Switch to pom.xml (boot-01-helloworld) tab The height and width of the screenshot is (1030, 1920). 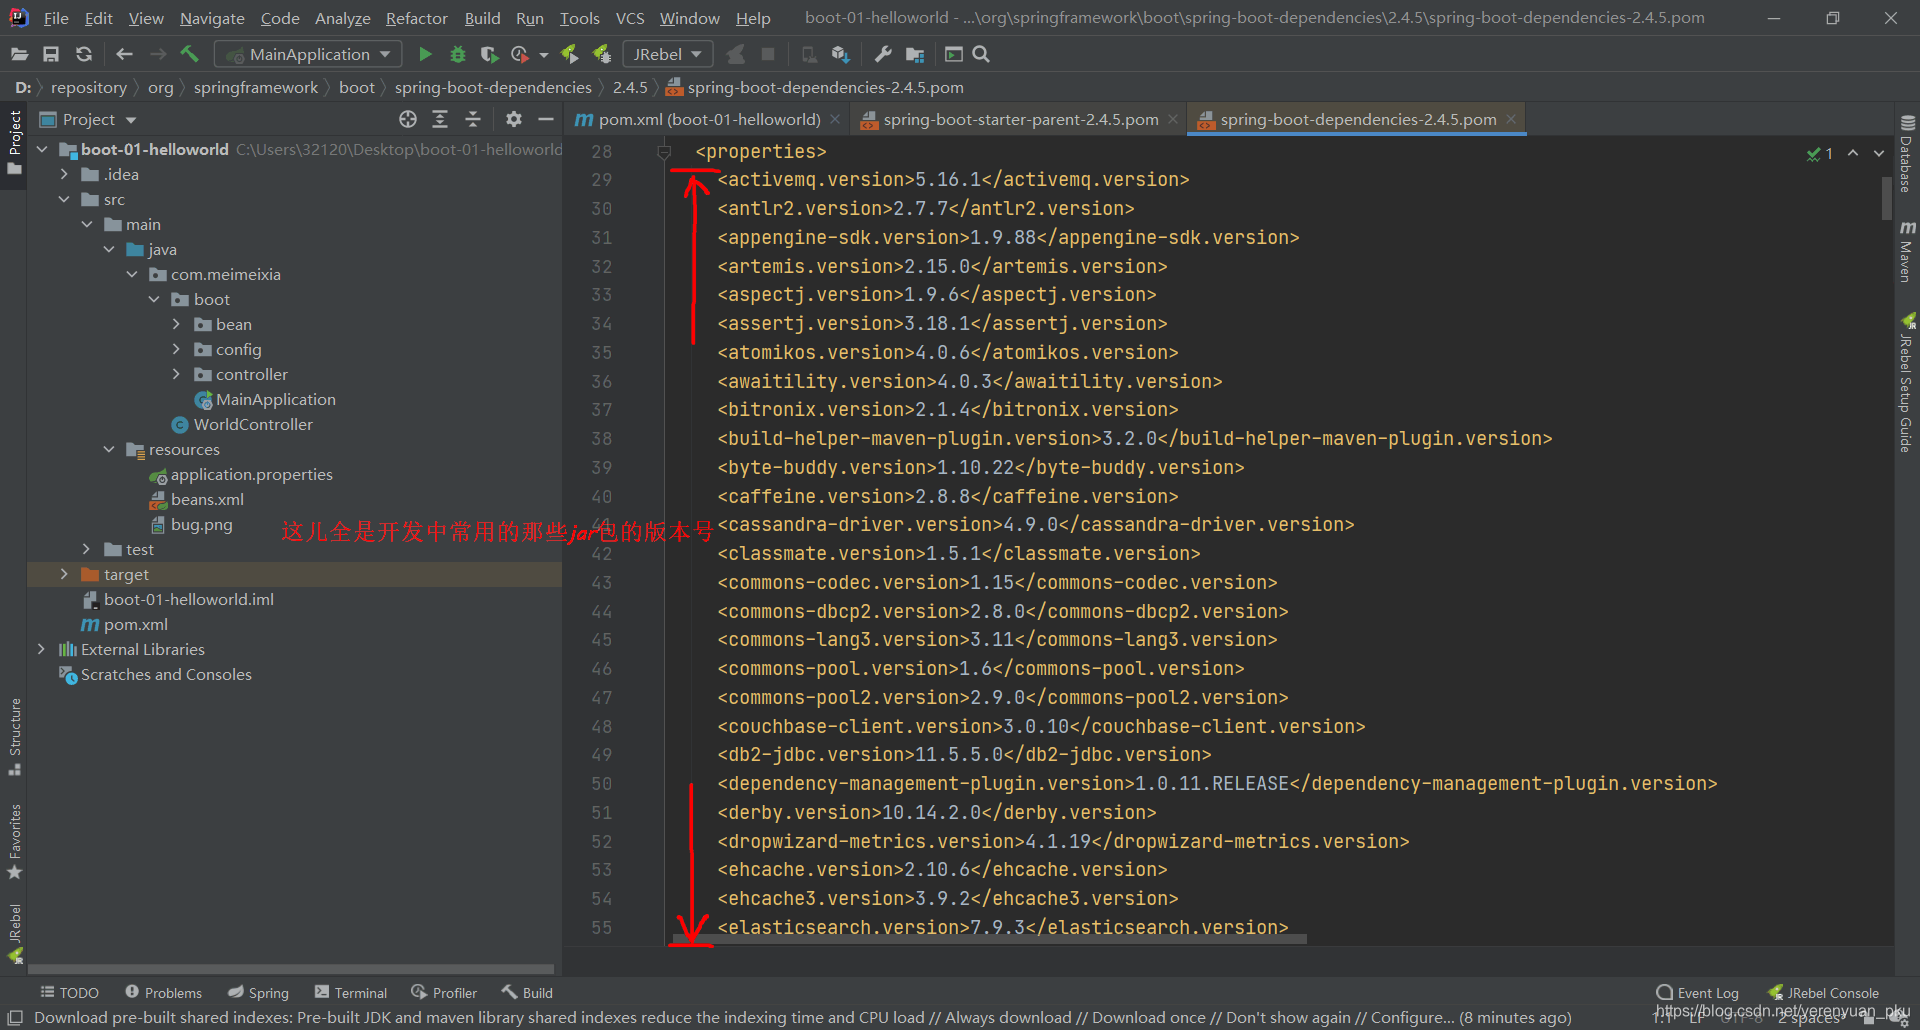tap(708, 119)
